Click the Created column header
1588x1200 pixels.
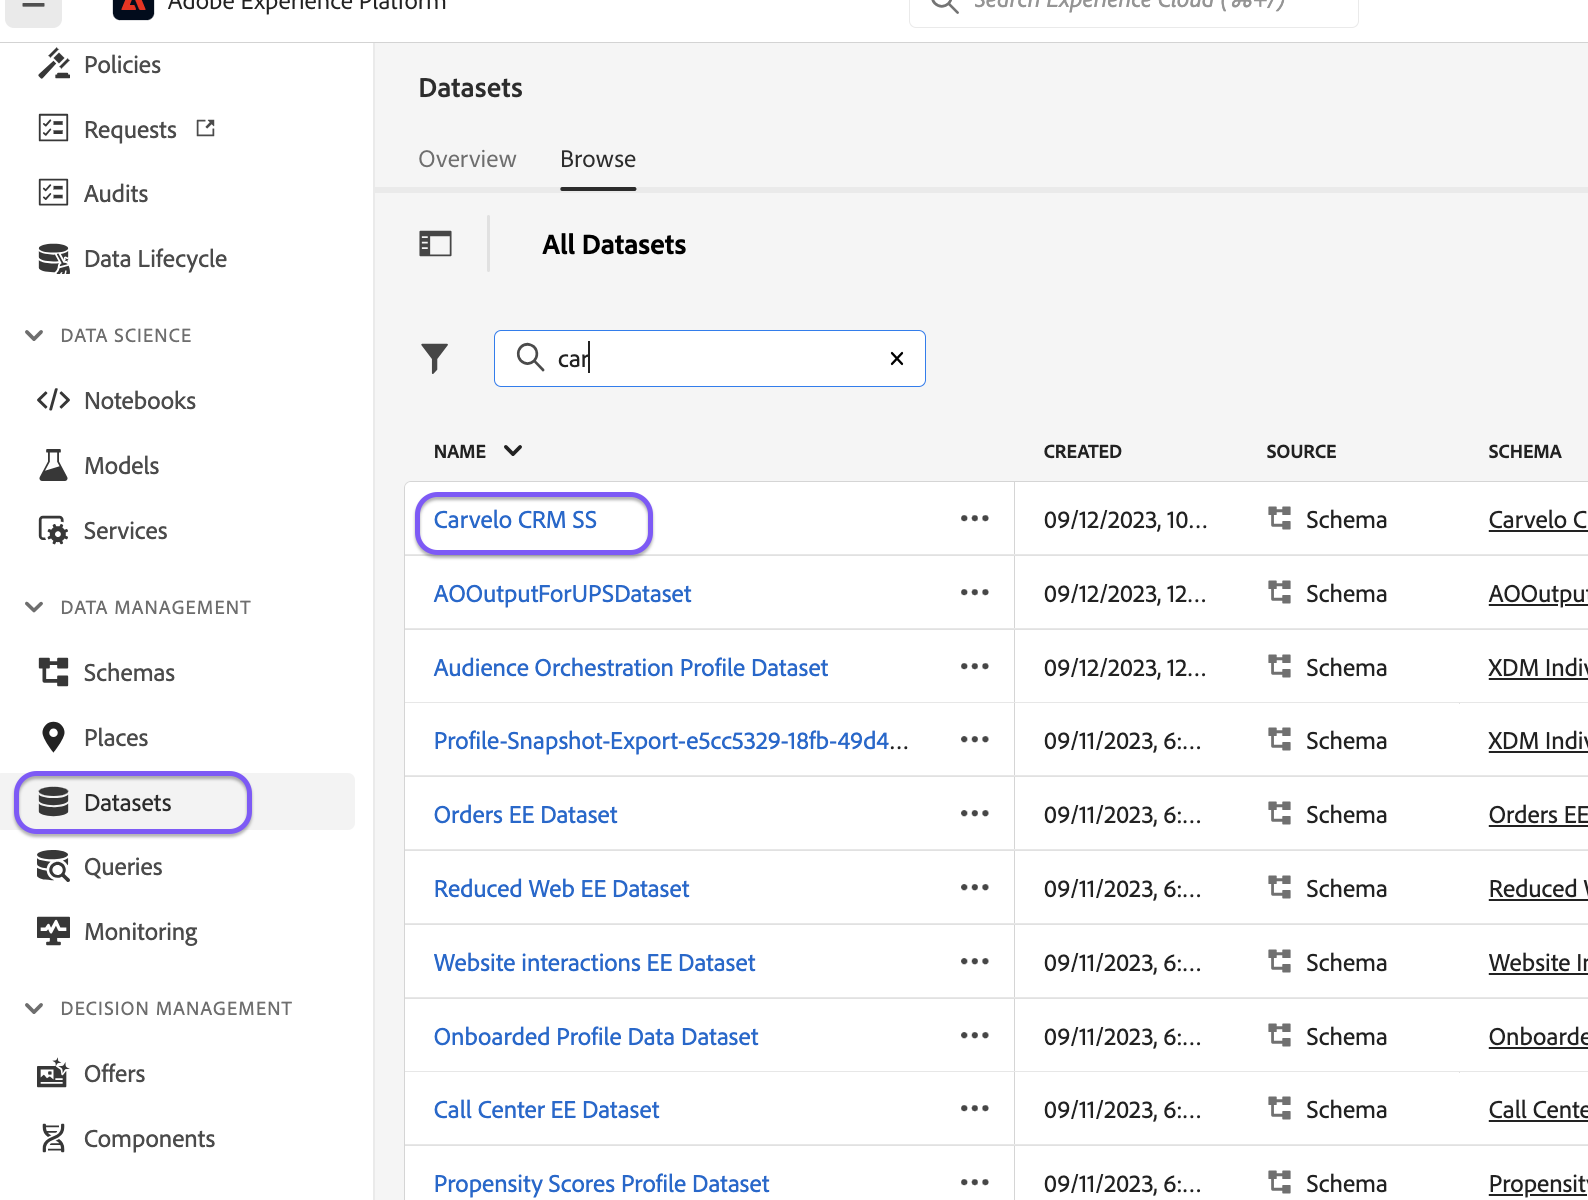(1083, 451)
